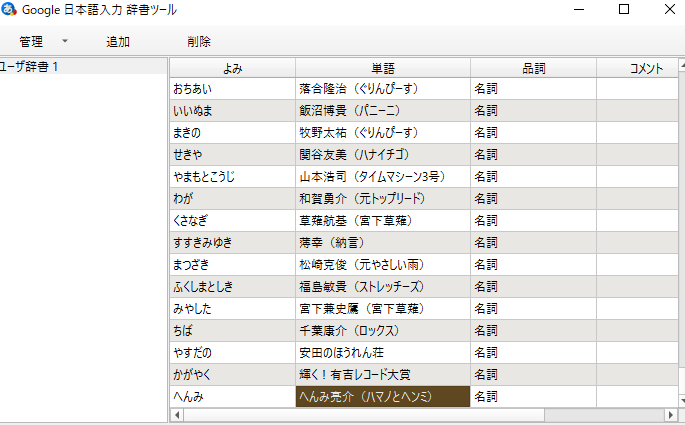Select the やまもとこうじ reading cell
Viewport: 685px width, 425px height.
[232, 177]
